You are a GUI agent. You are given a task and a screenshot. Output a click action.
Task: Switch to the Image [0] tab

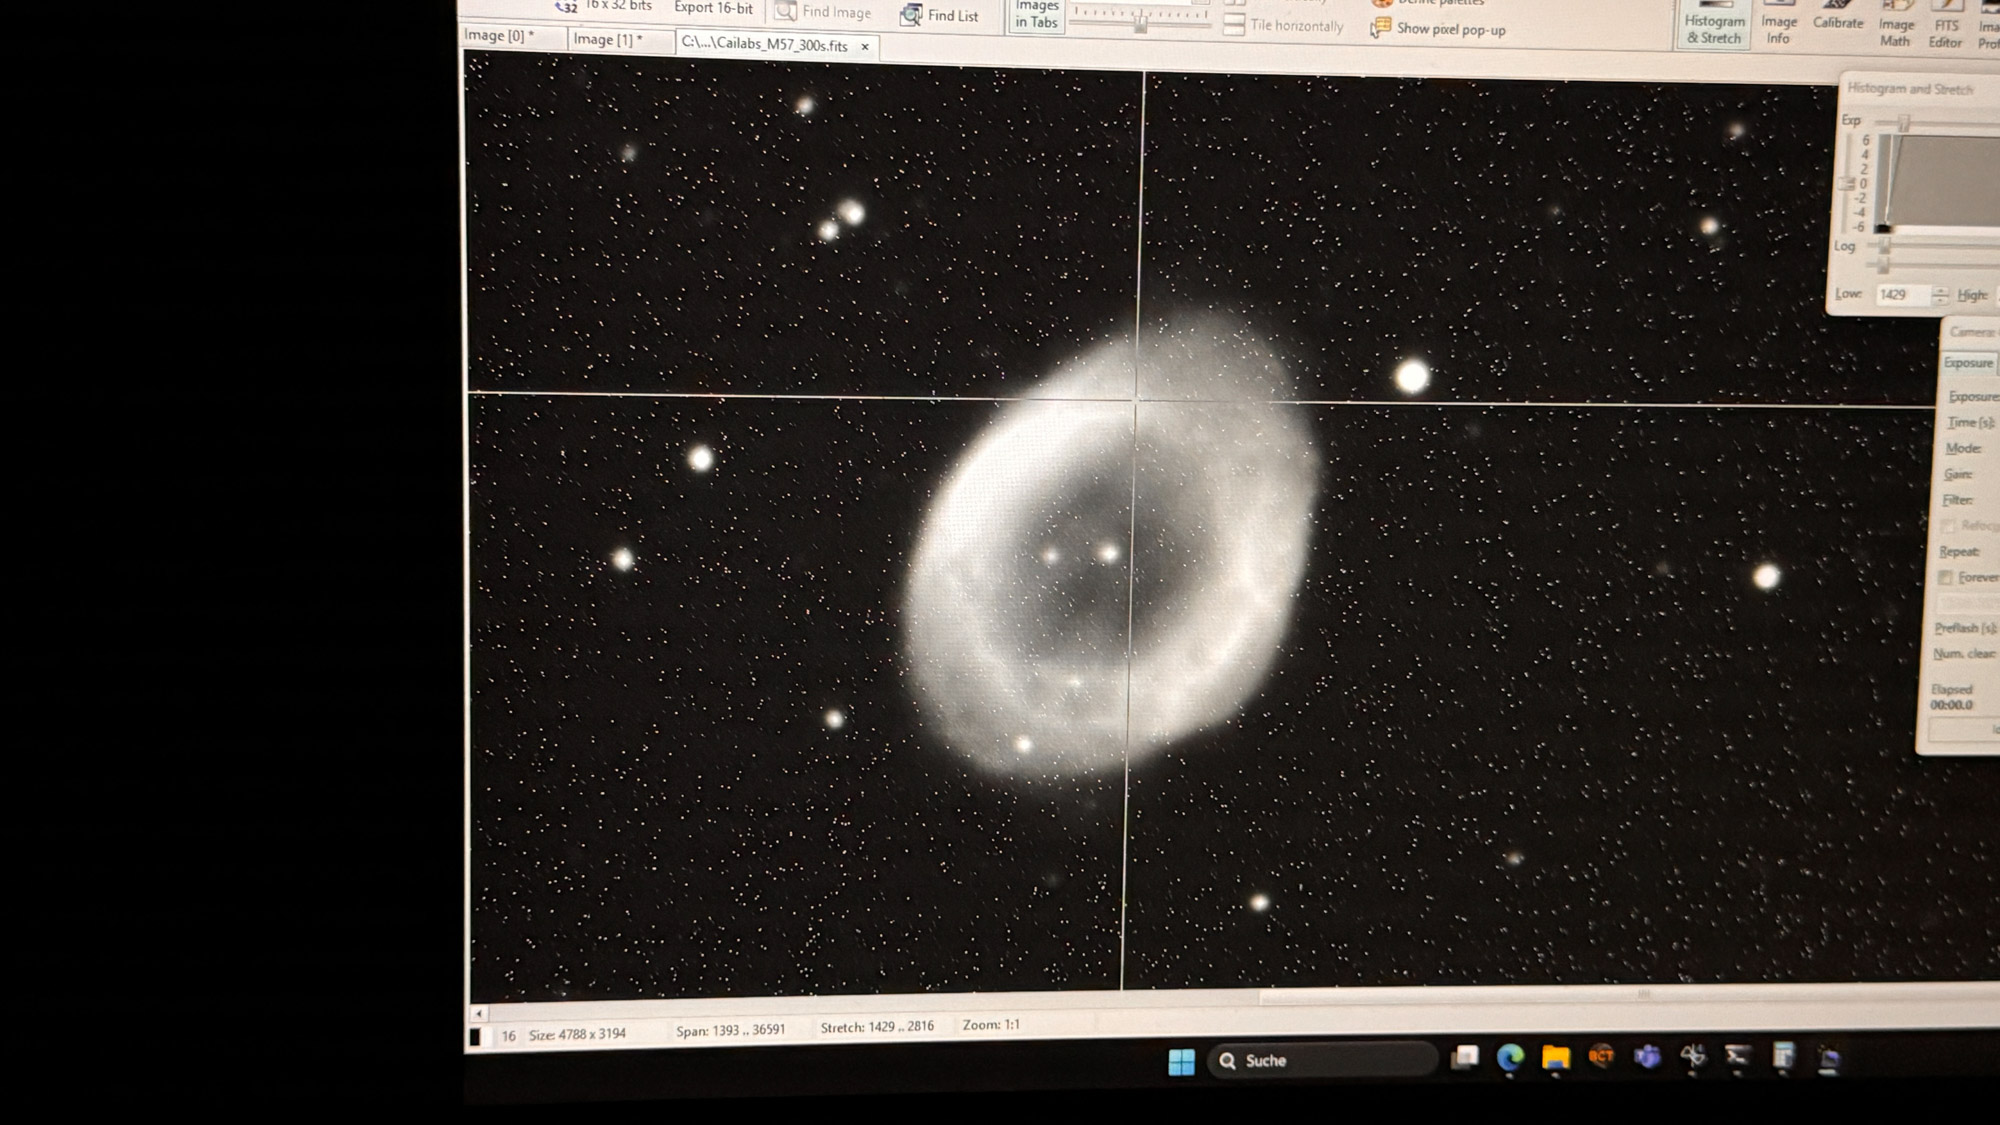tap(499, 36)
